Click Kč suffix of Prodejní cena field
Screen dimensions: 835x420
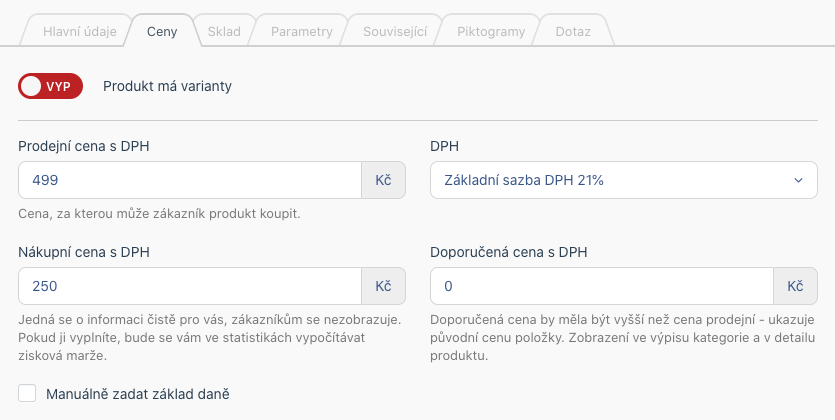click(x=383, y=180)
